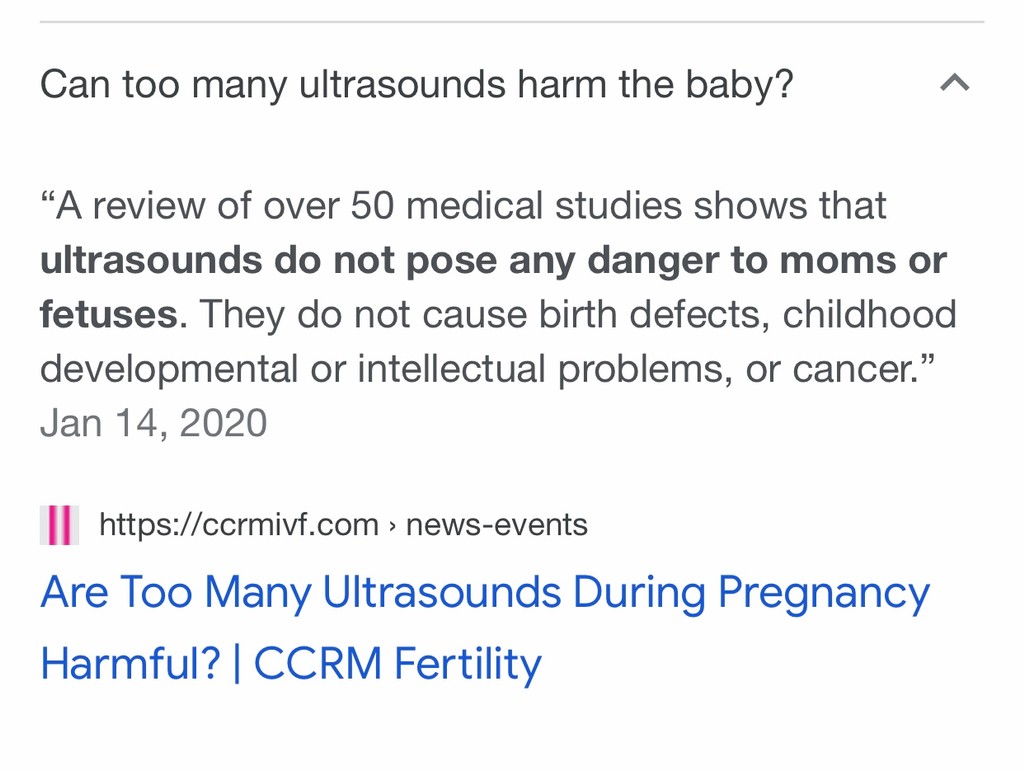Collapse the ultrasounds question with the chevron
Screen dimensions: 1024x770
click(955, 82)
